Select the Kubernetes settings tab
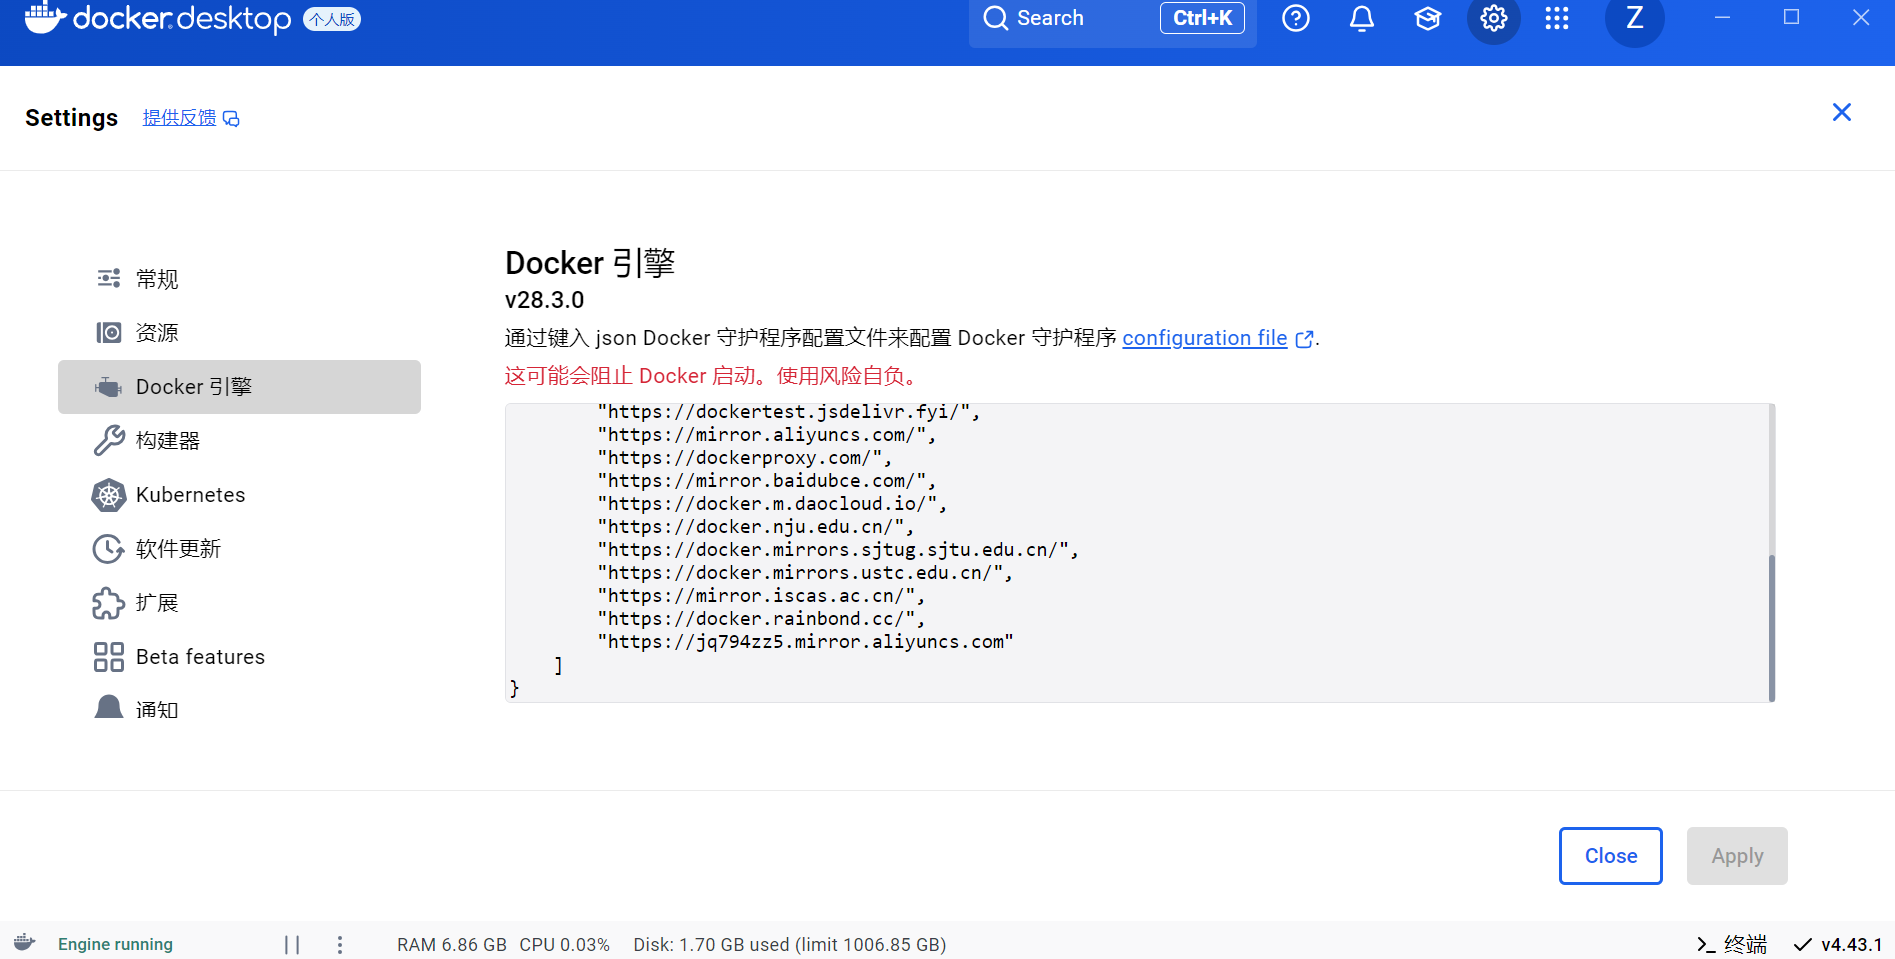 pos(239,495)
